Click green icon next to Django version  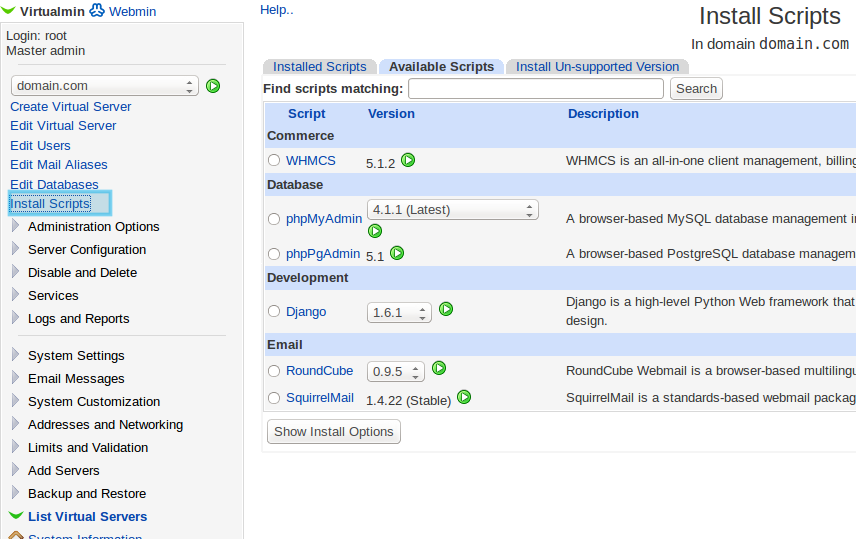pos(446,309)
